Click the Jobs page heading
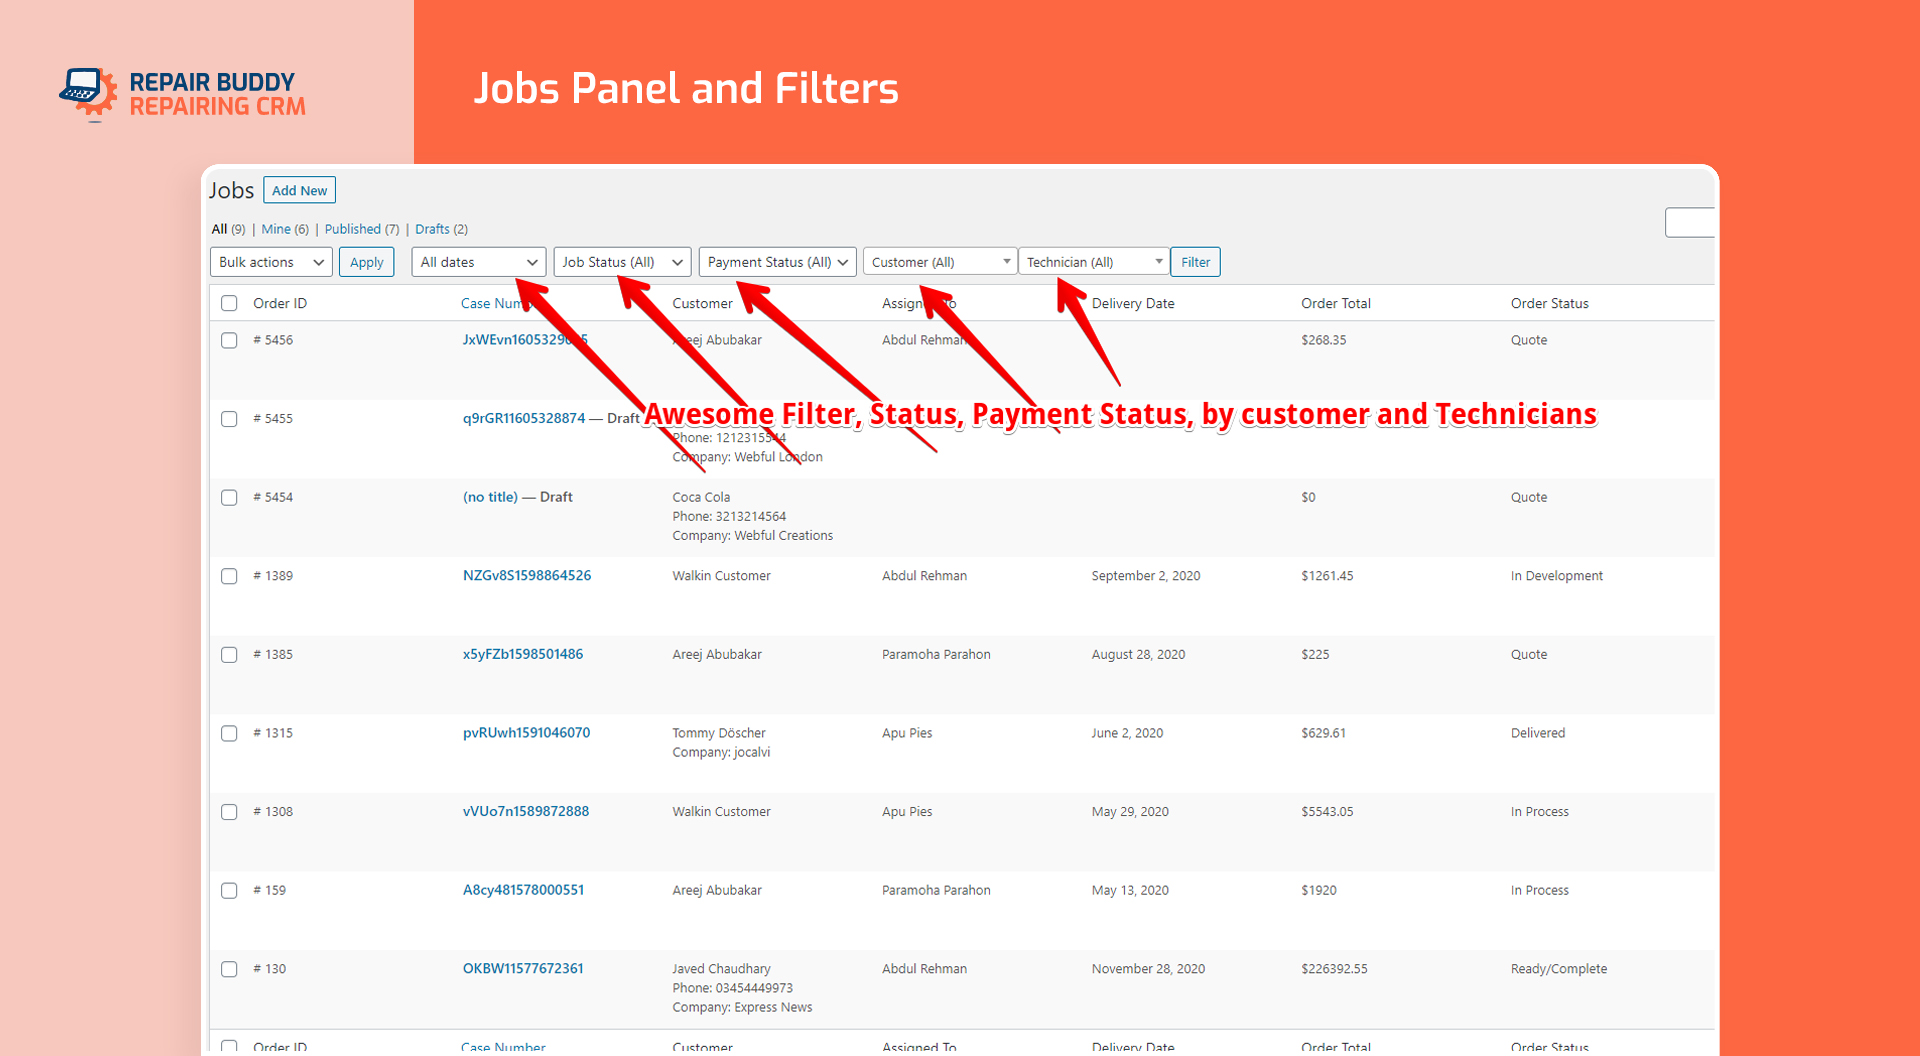 coord(231,190)
